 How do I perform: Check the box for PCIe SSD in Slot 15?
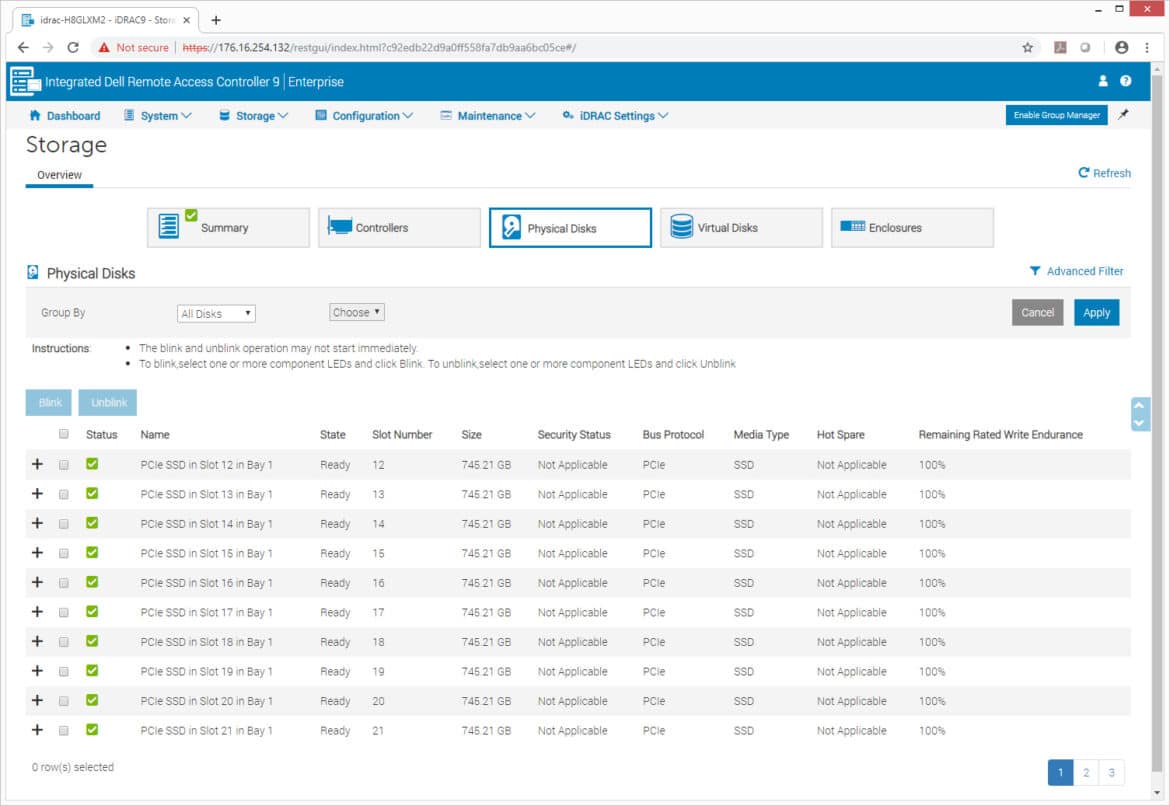point(63,554)
